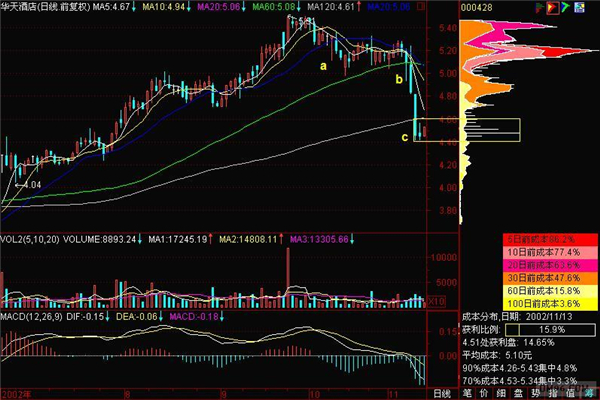This screenshot has width=600, height=400.
Task: Switch to the 日线 period tab
Action: pyautogui.click(x=442, y=393)
